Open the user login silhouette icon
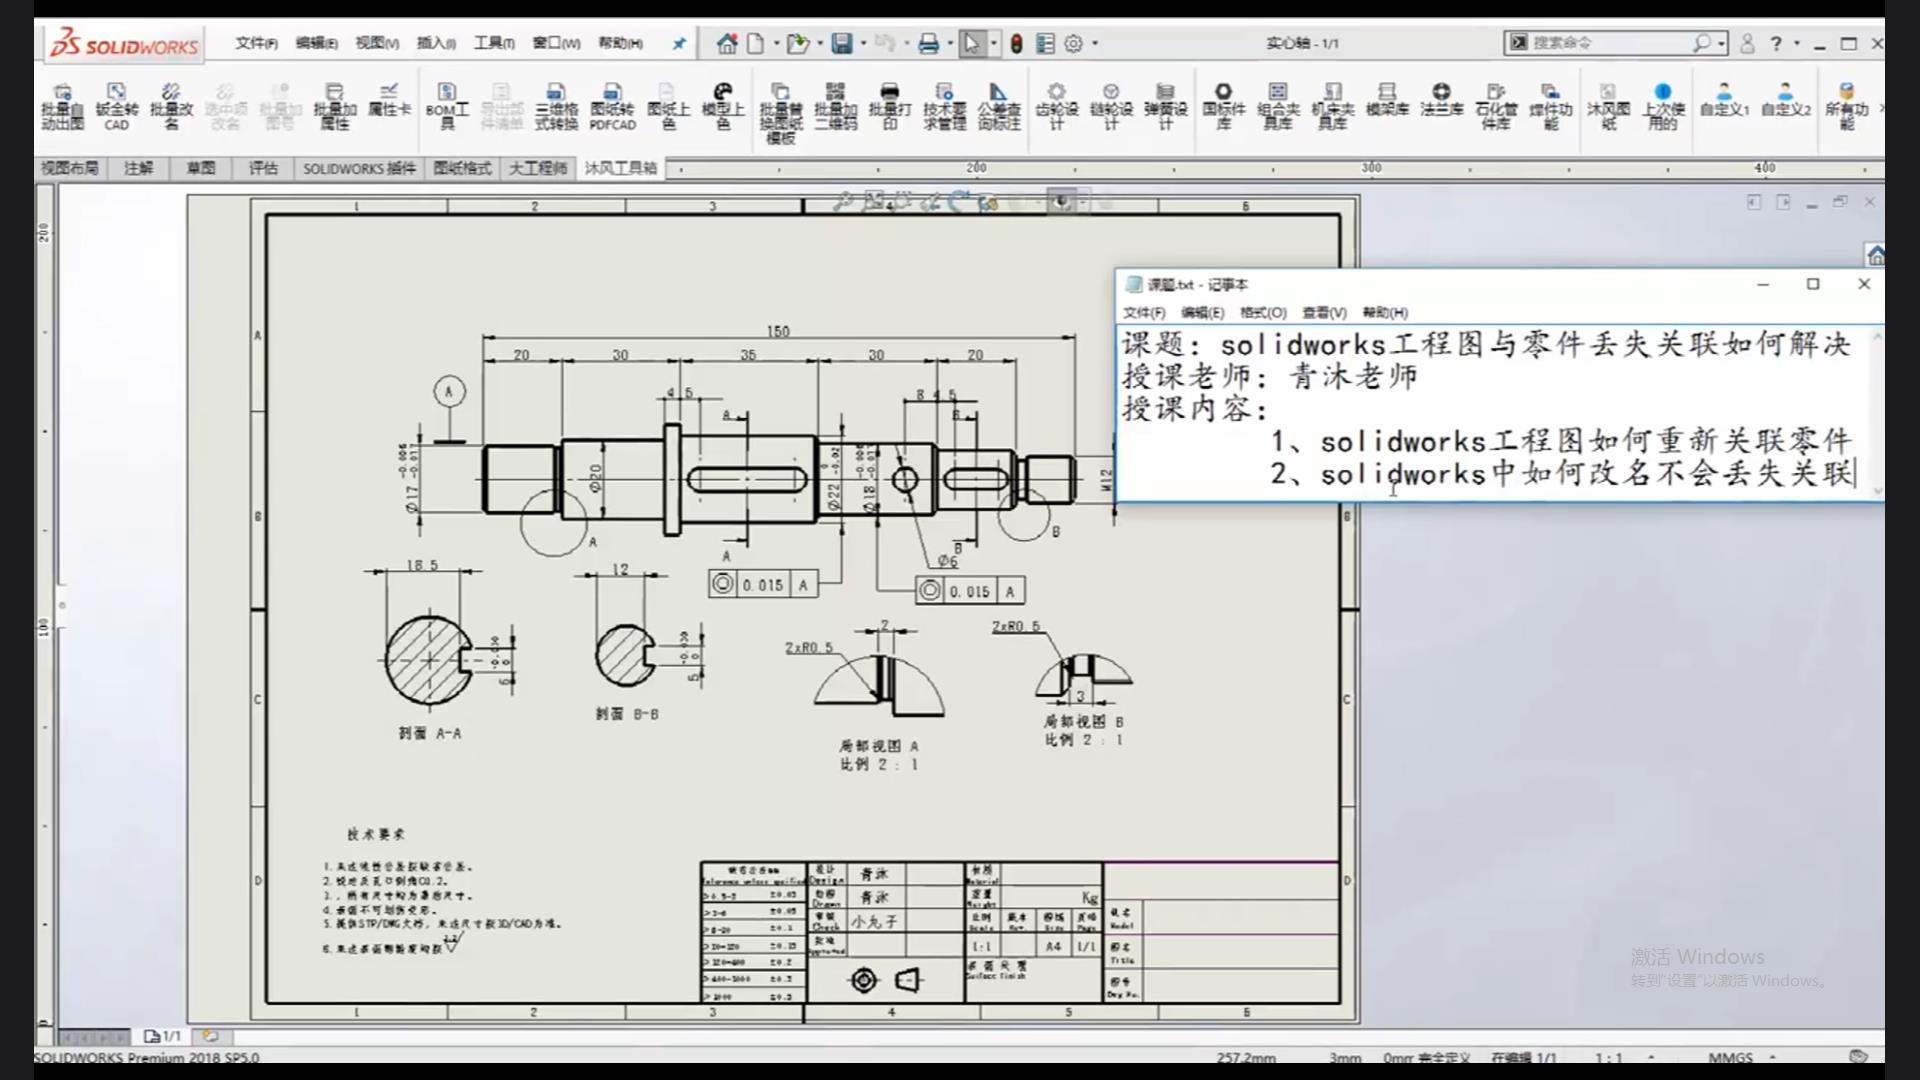 (1747, 43)
